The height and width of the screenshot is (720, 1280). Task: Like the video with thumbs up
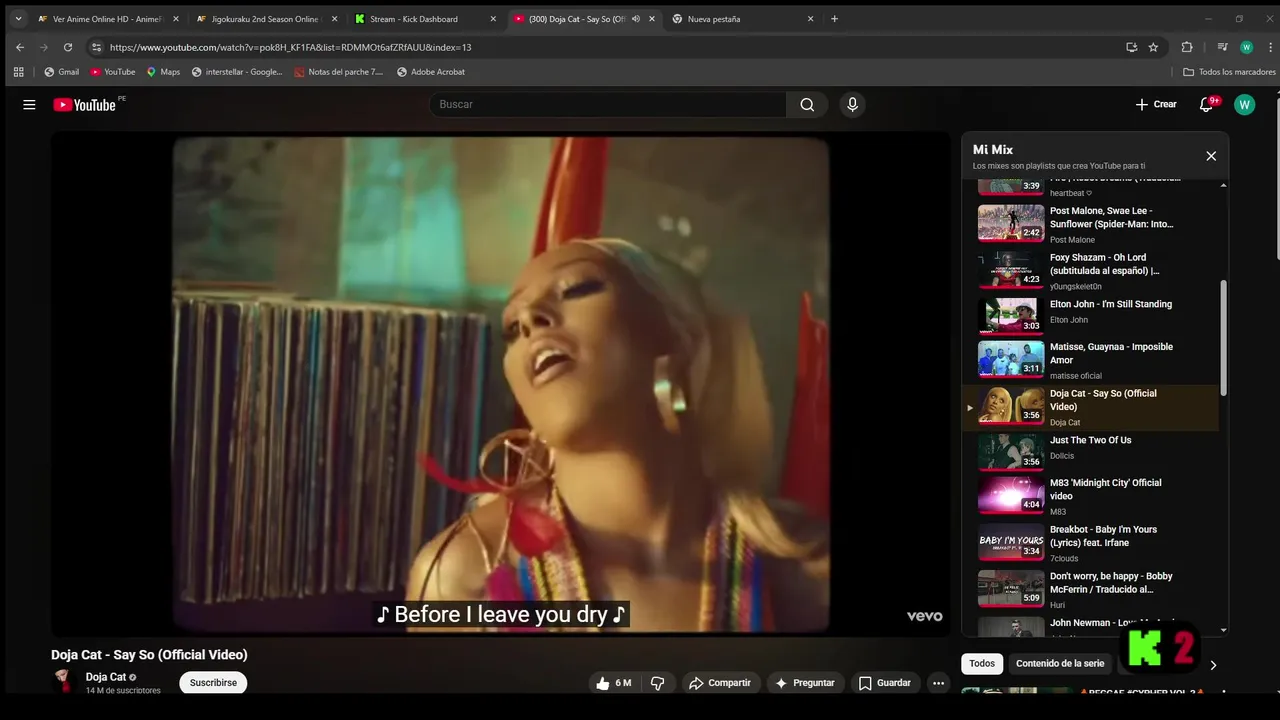[614, 683]
